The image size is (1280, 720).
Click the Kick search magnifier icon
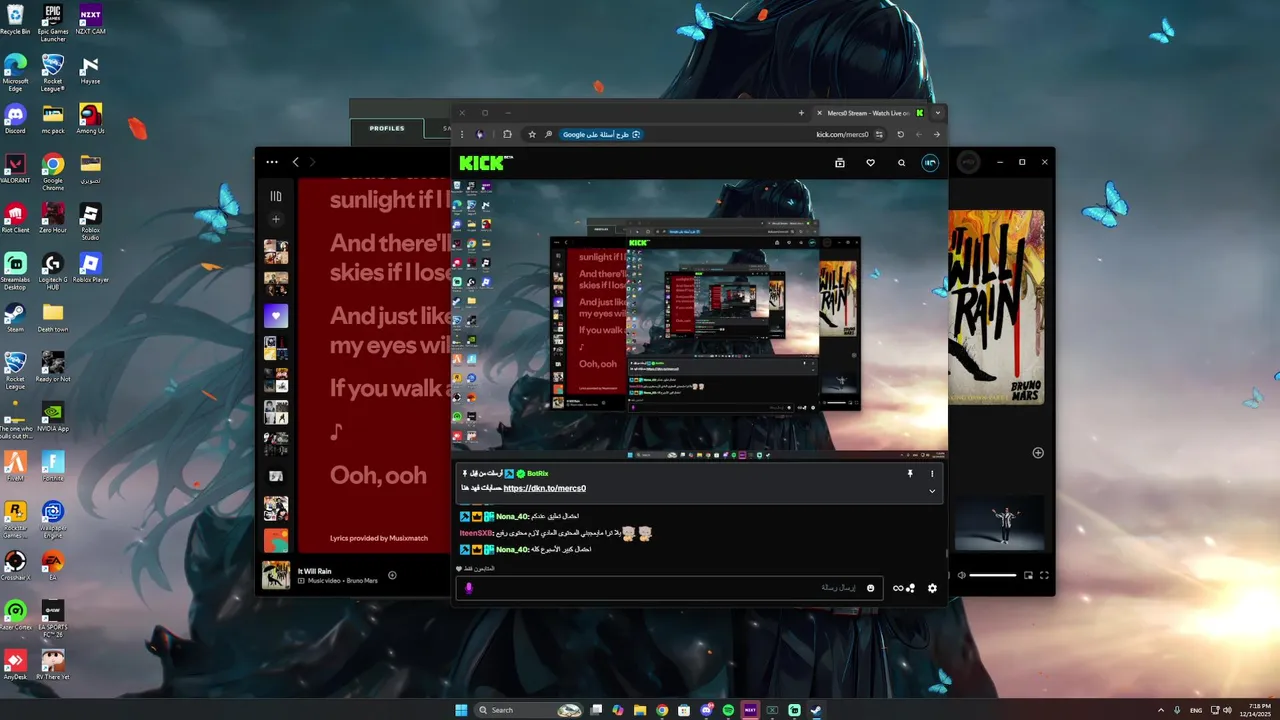click(901, 163)
